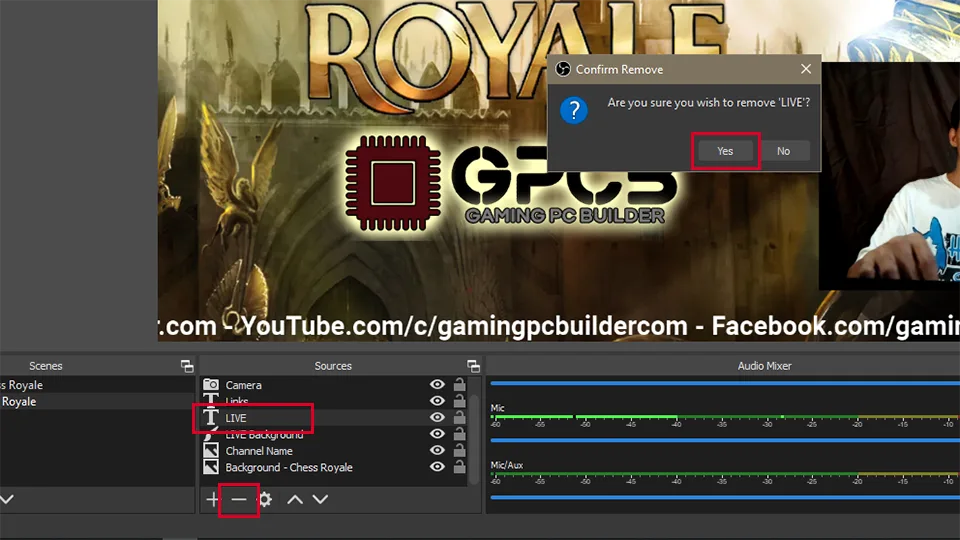This screenshot has width=960, height=540.
Task: Hide Background - Chess Royale source
Action: coord(437,467)
